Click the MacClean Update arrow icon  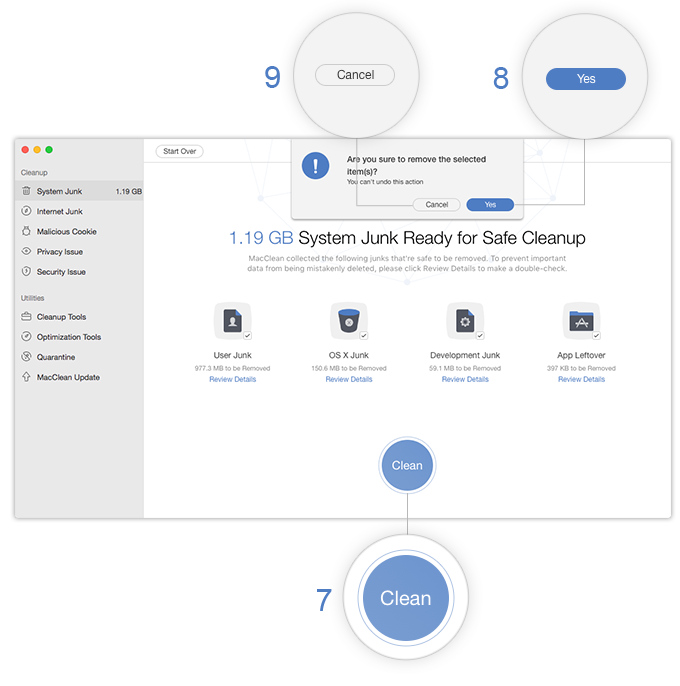[x=27, y=377]
